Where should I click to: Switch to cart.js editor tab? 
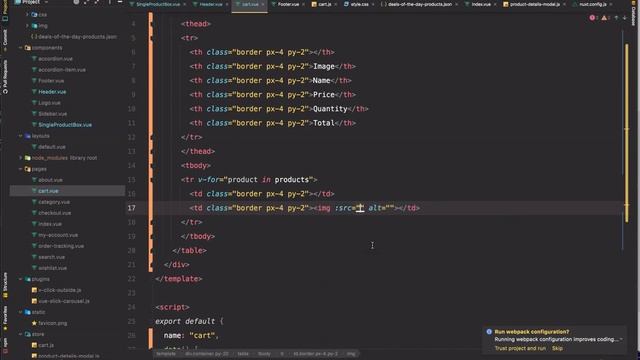324,4
